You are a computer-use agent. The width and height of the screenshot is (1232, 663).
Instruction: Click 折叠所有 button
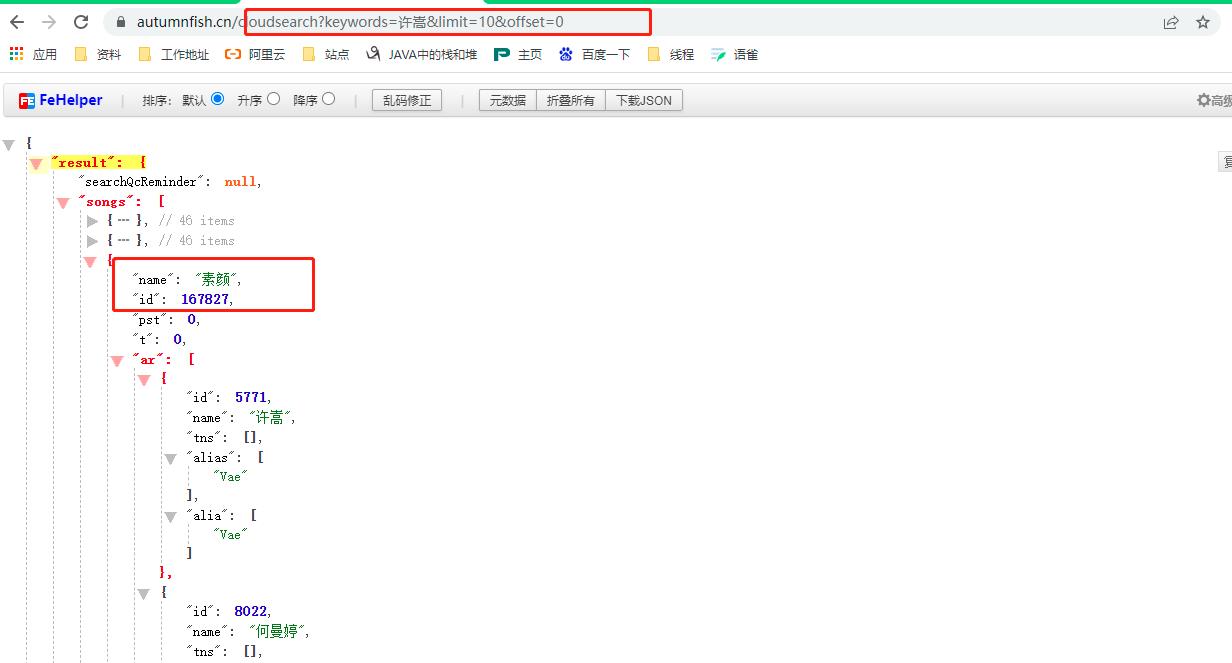[571, 100]
